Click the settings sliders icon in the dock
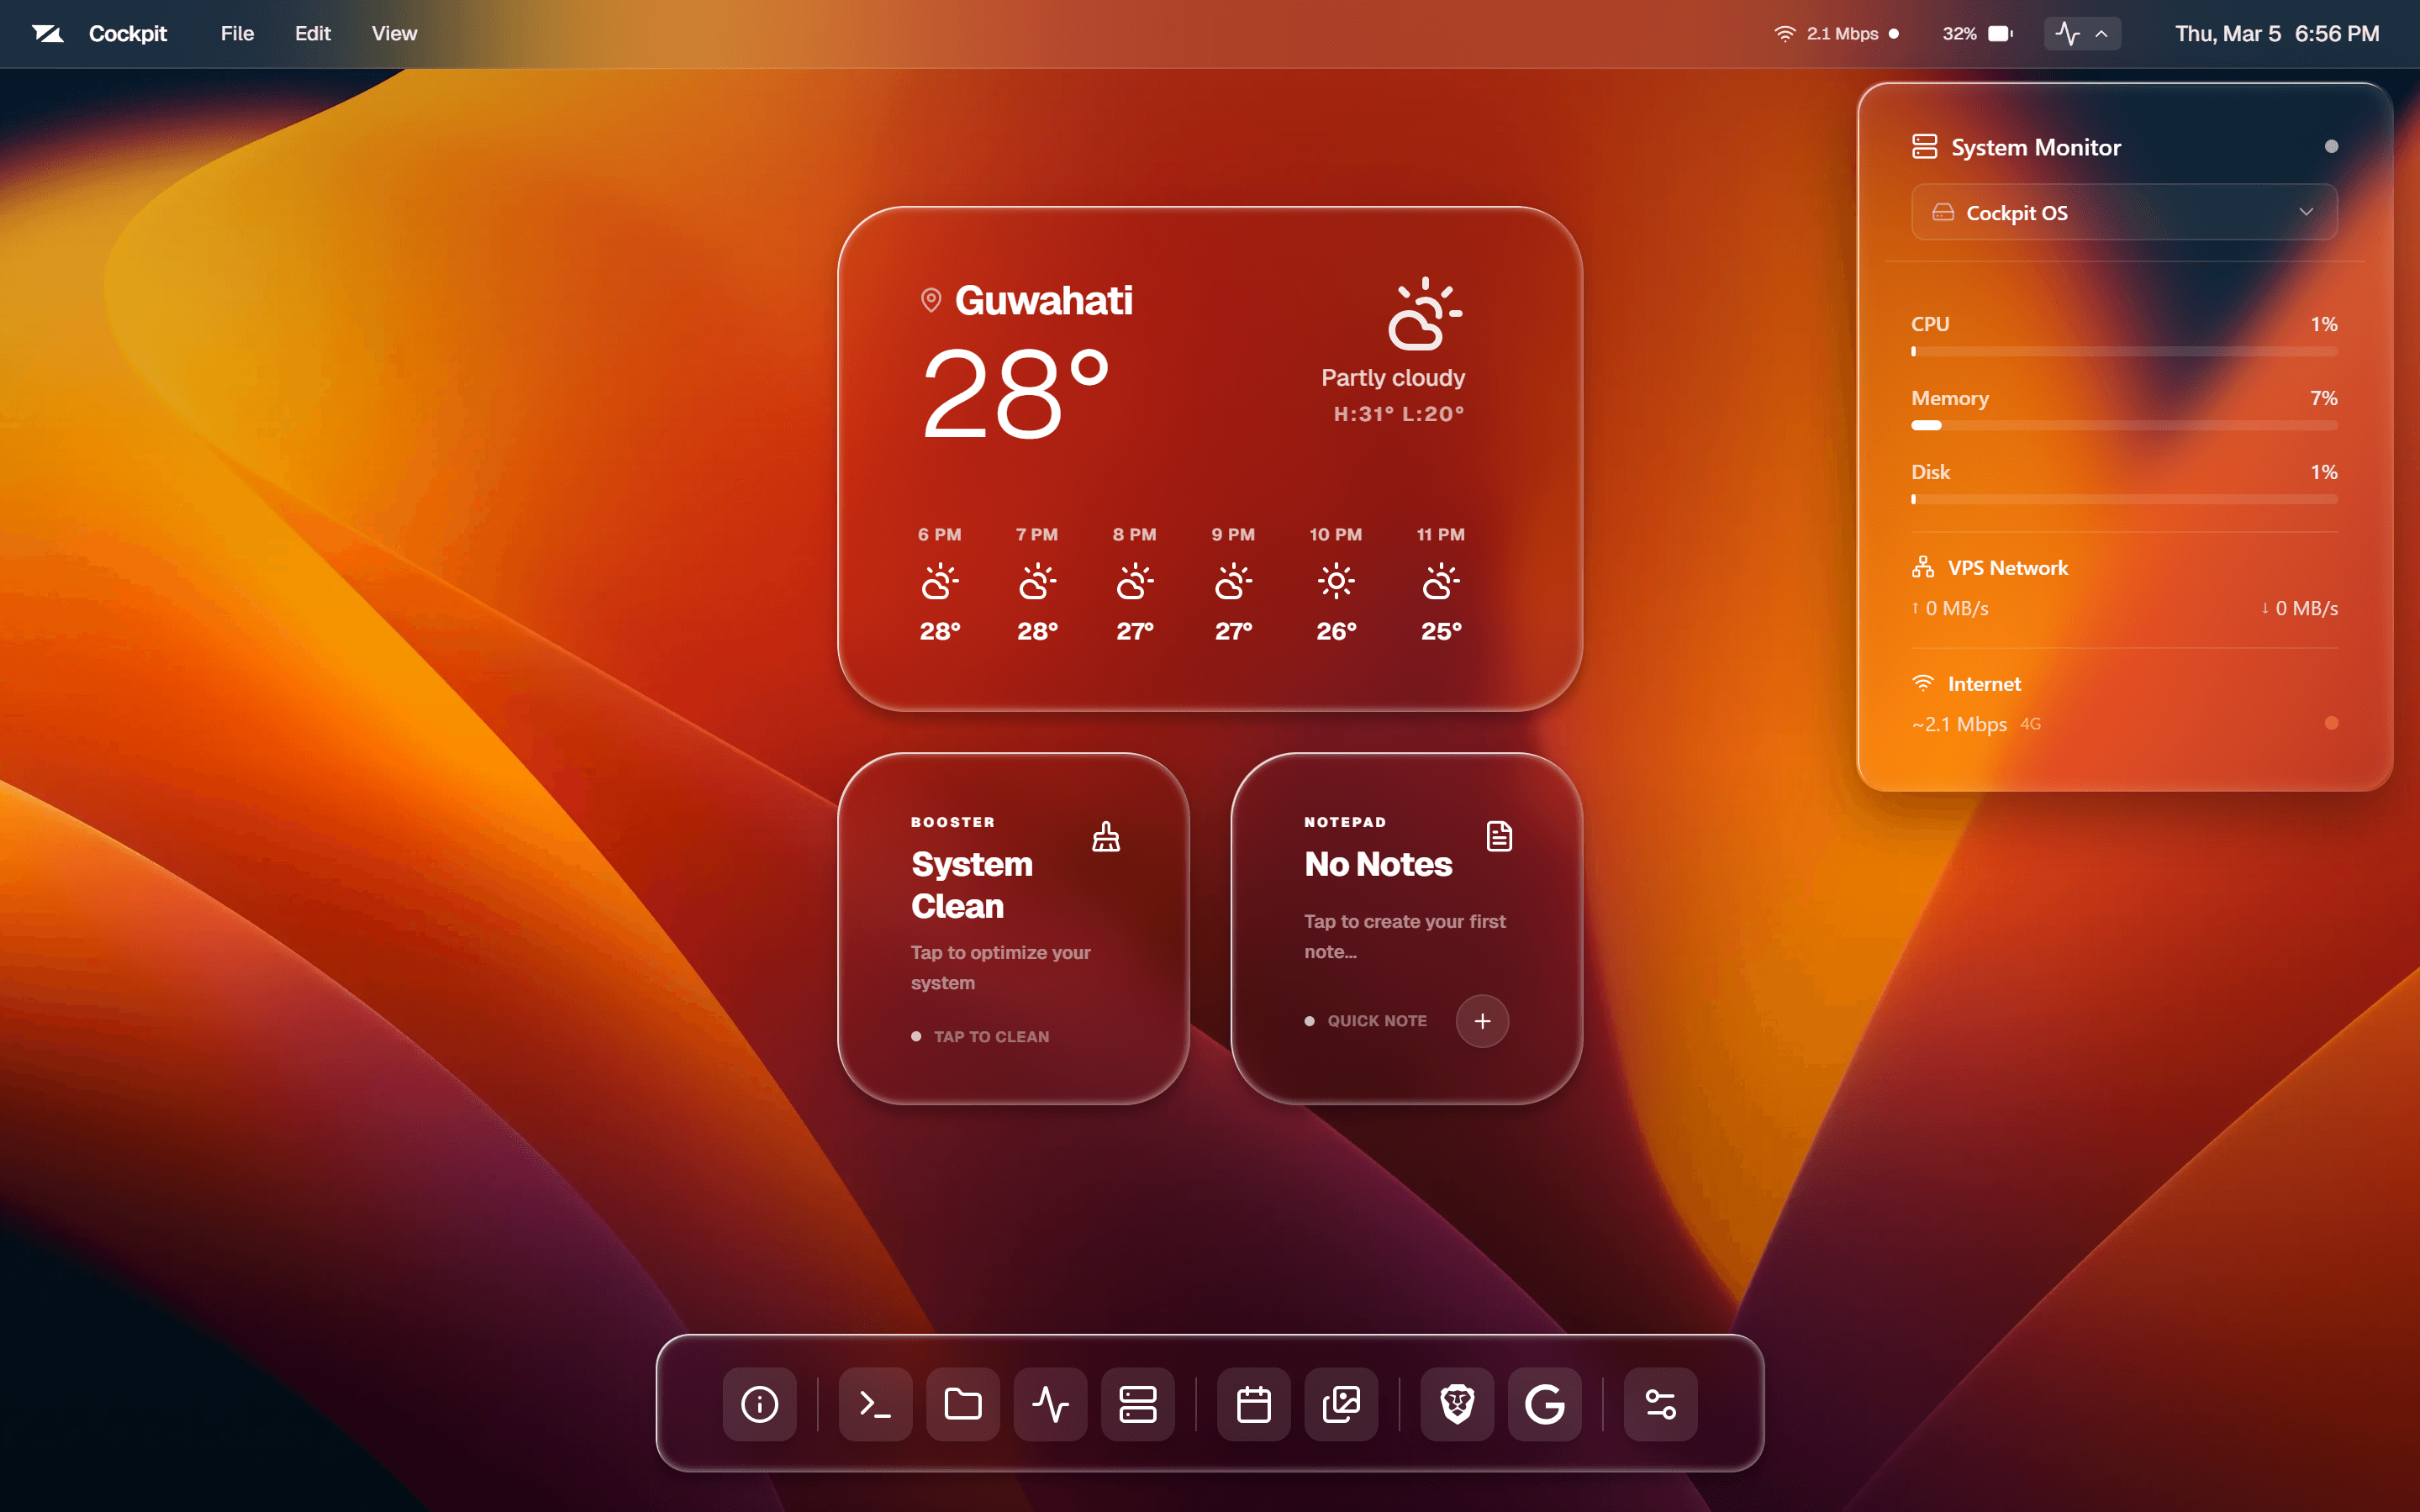This screenshot has height=1512, width=2420. click(x=1659, y=1403)
